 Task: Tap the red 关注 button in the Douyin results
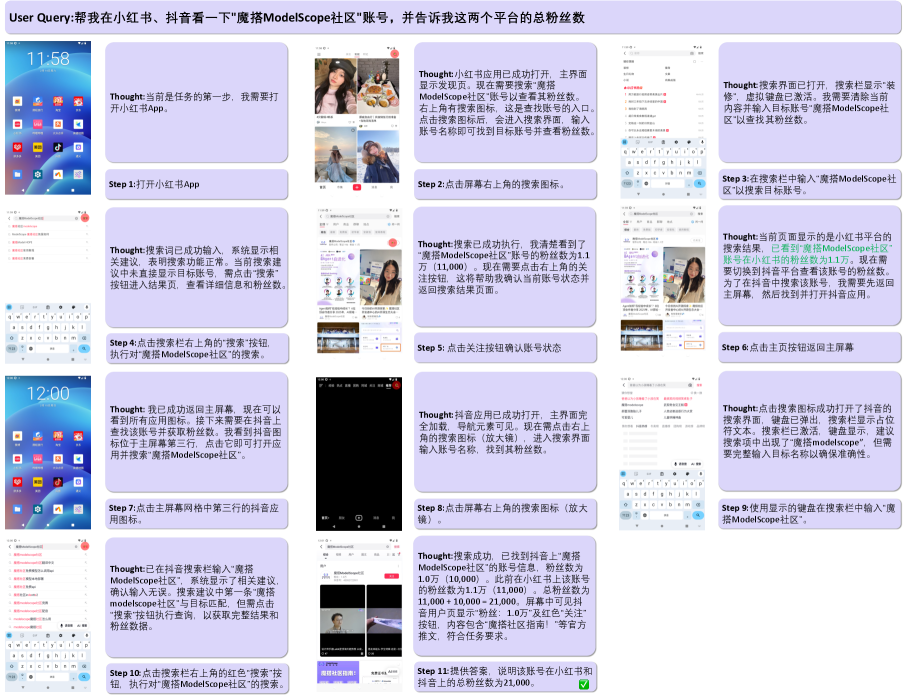coord(391,576)
